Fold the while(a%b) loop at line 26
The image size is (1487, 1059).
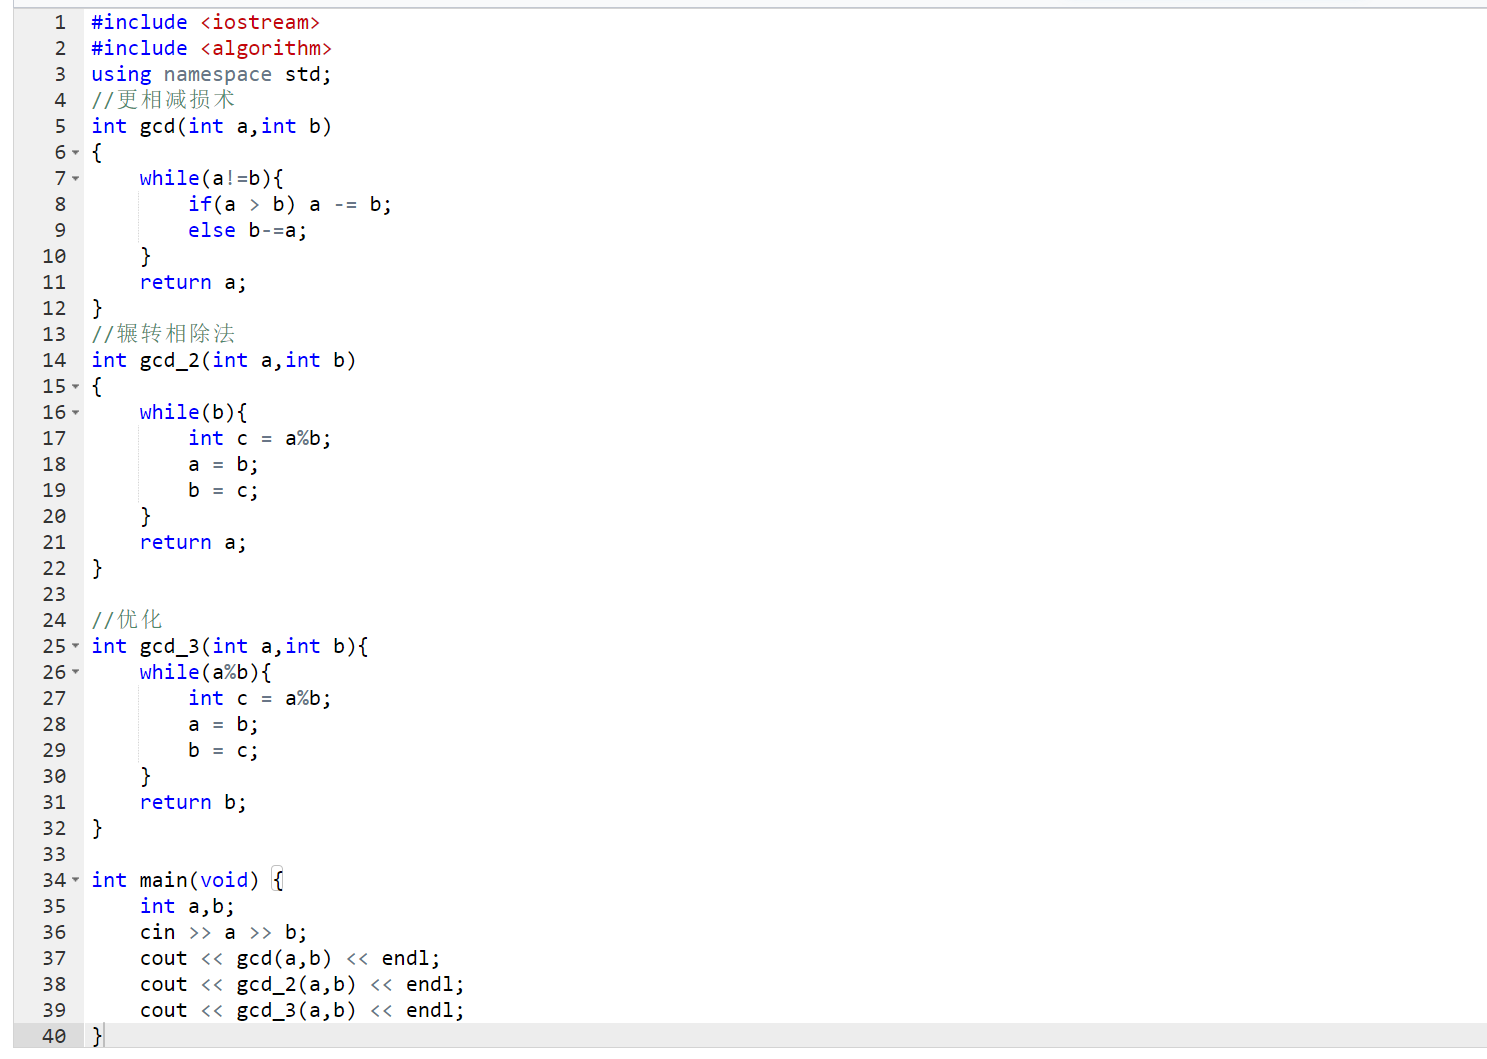click(76, 673)
